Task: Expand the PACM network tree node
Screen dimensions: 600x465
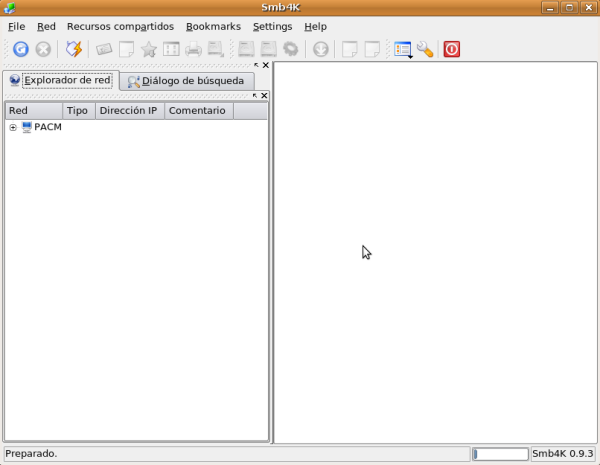Action: pos(13,127)
